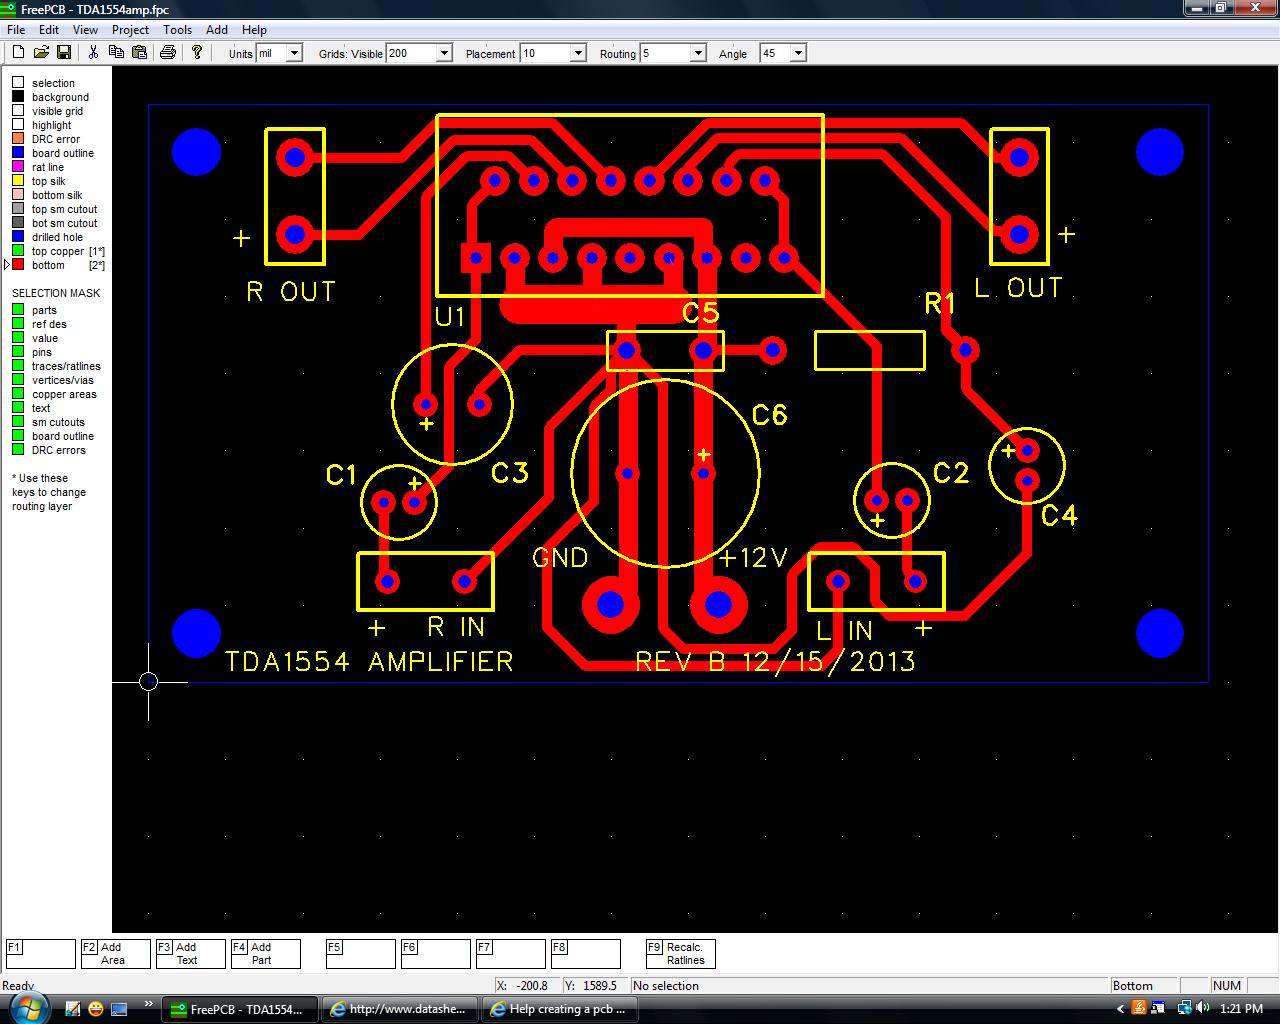Click the TDA1554 AMPLIFIER silk text
The image size is (1280, 1024).
pos(369,661)
